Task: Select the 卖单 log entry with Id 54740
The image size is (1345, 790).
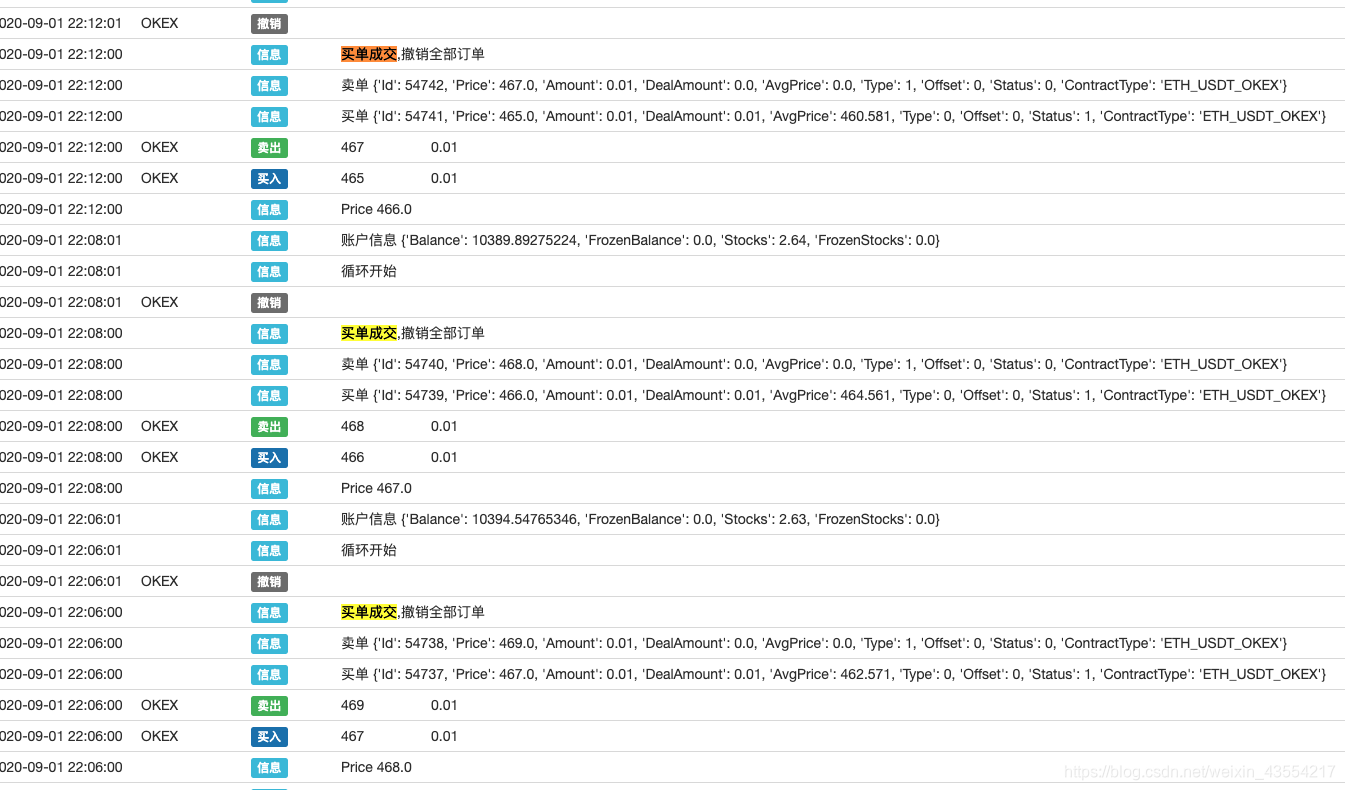Action: coord(814,364)
